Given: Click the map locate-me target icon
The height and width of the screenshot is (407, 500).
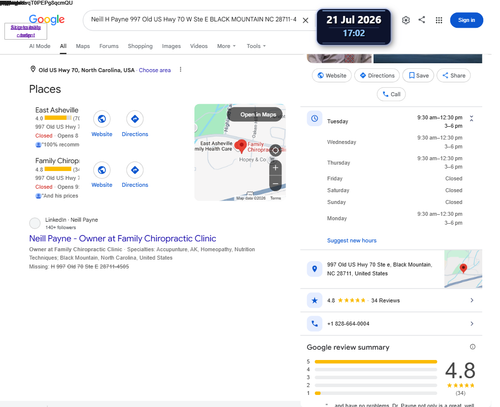Looking at the screenshot, I should 275,150.
